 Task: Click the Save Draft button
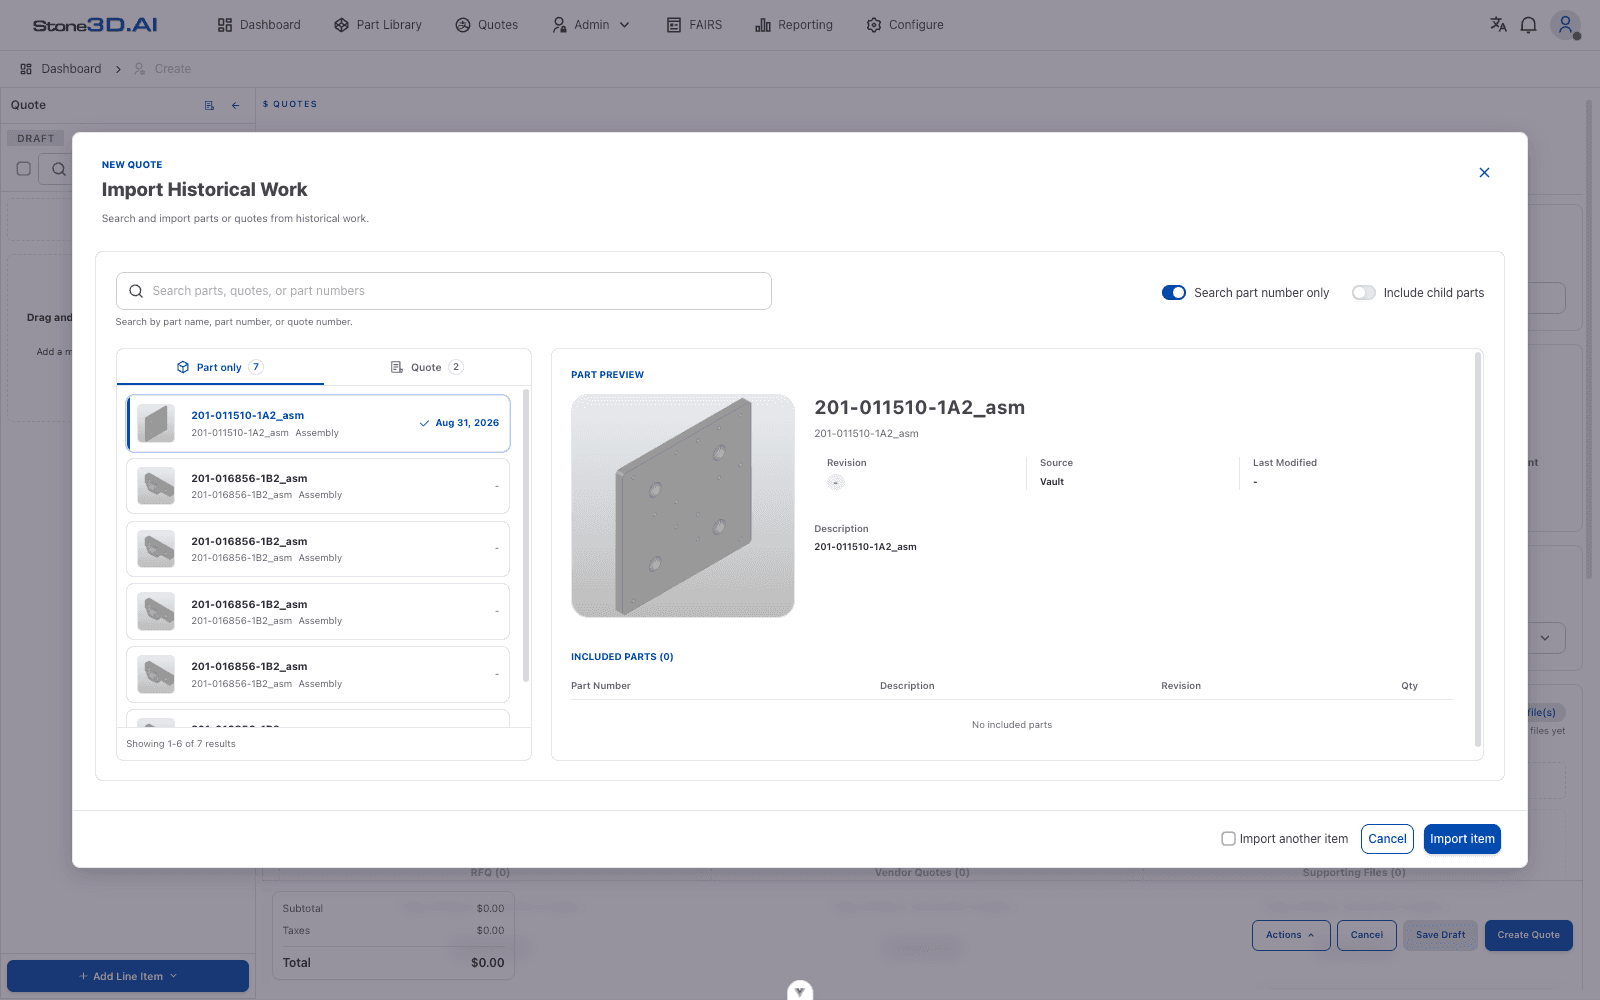pos(1440,935)
